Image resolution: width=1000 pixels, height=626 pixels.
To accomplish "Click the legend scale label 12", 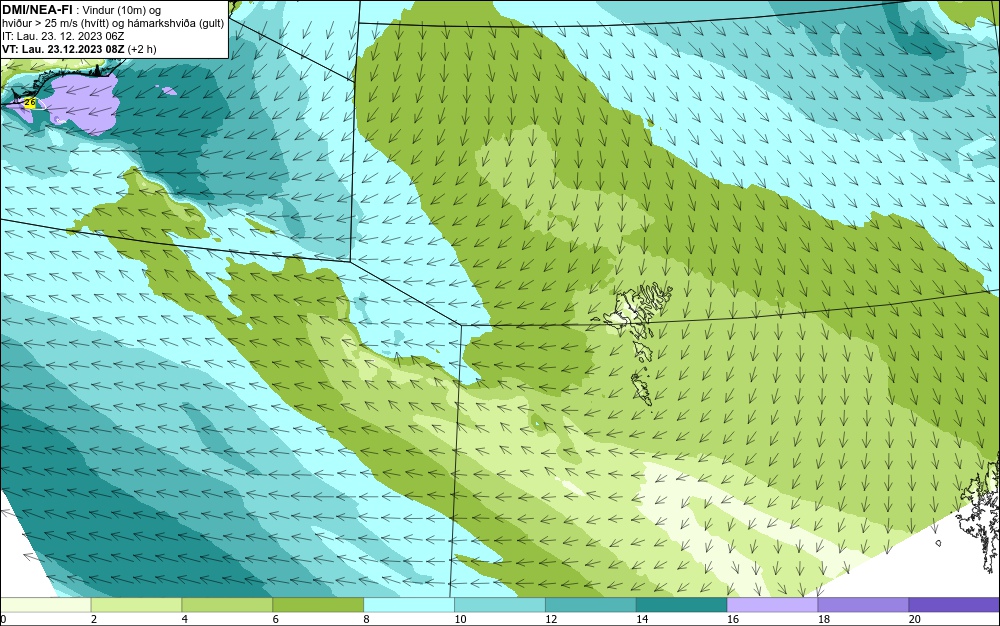I will pyautogui.click(x=551, y=619).
